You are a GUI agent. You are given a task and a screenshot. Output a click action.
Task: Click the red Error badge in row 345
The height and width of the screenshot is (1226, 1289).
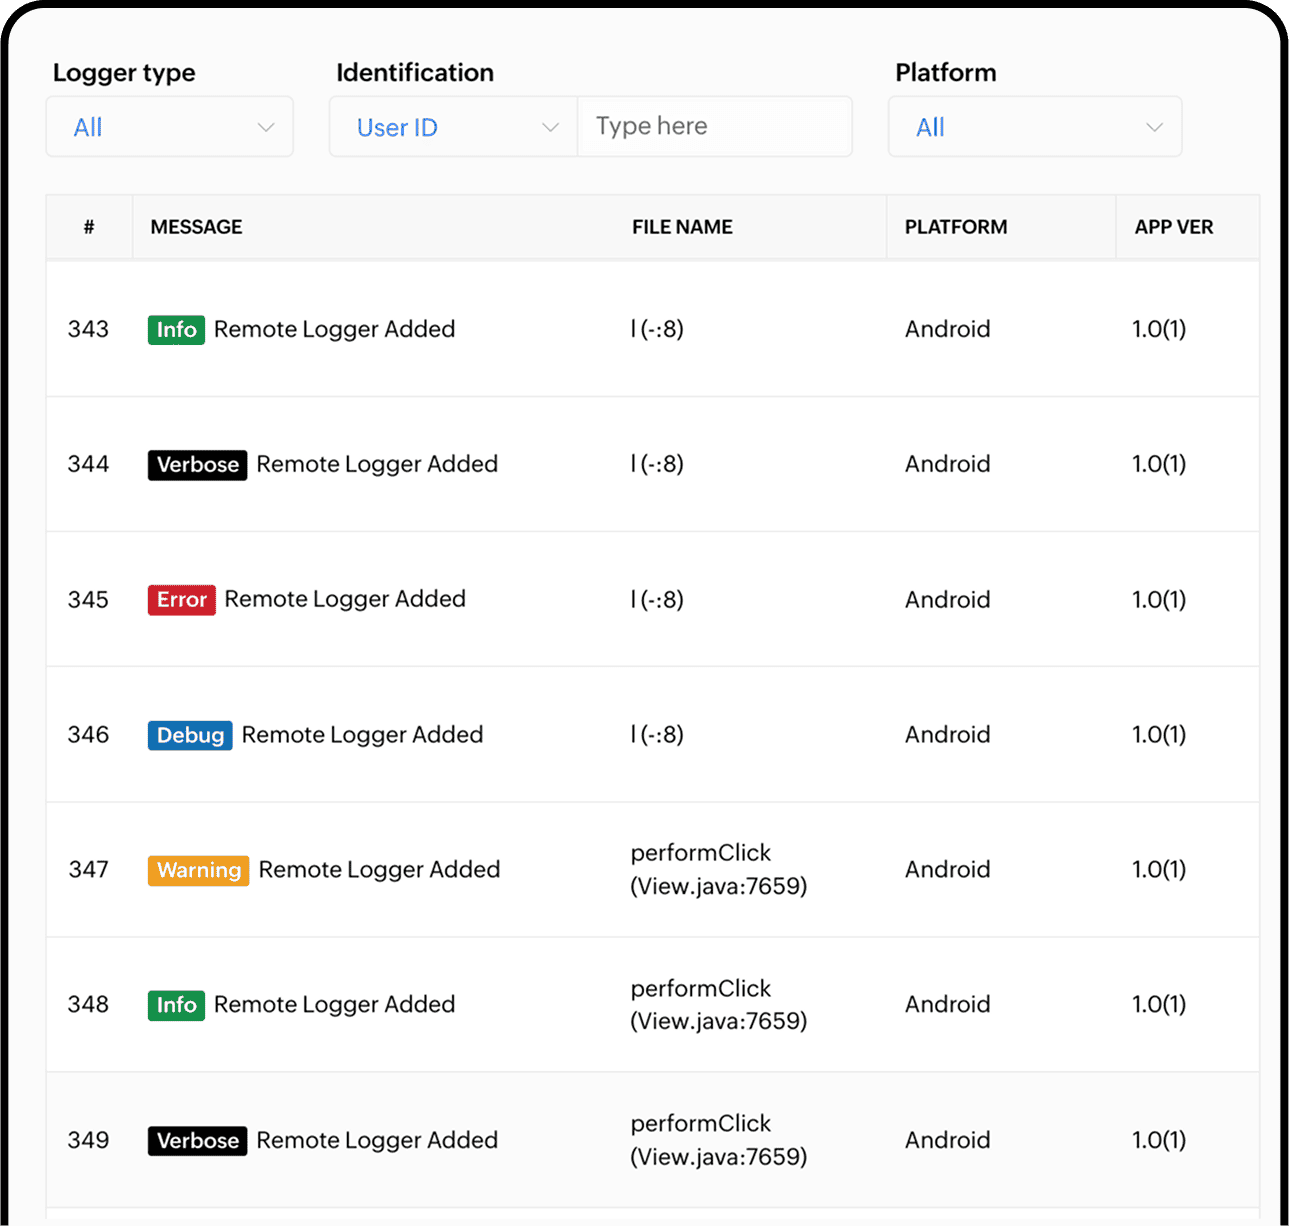181,600
